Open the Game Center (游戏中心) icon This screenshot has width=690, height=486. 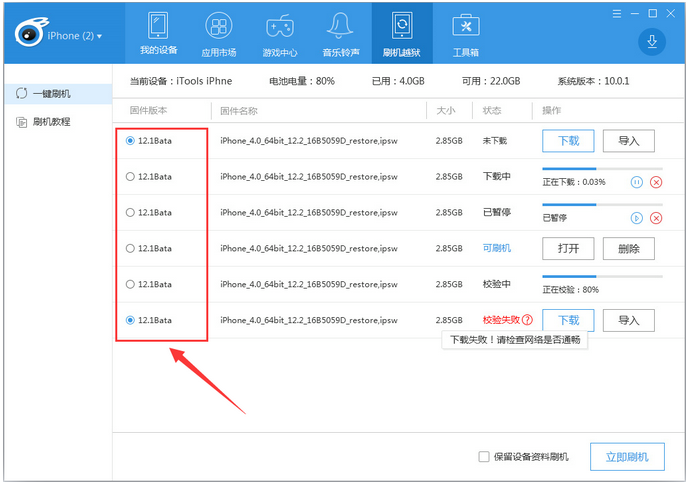280,26
